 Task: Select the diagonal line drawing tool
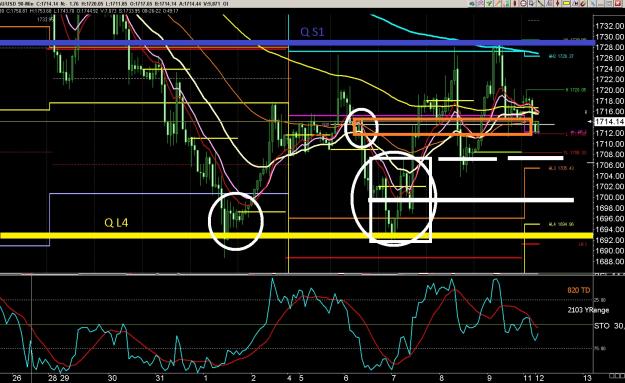click(540, 3)
